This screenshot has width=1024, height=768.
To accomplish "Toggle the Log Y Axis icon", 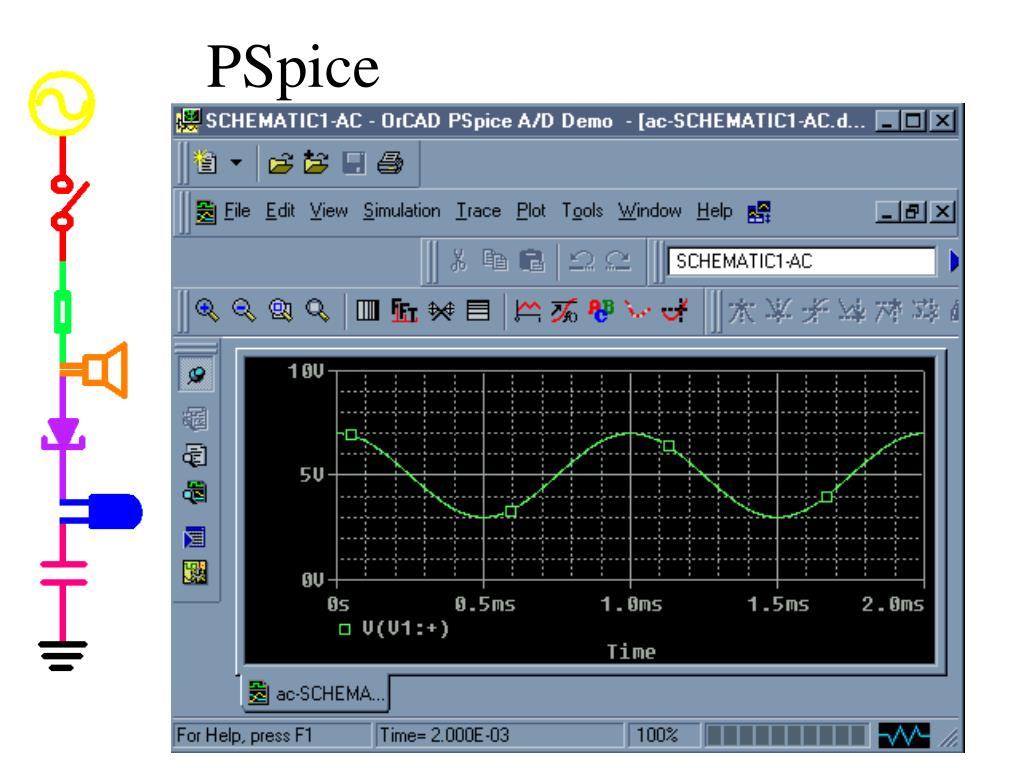I will coord(478,310).
